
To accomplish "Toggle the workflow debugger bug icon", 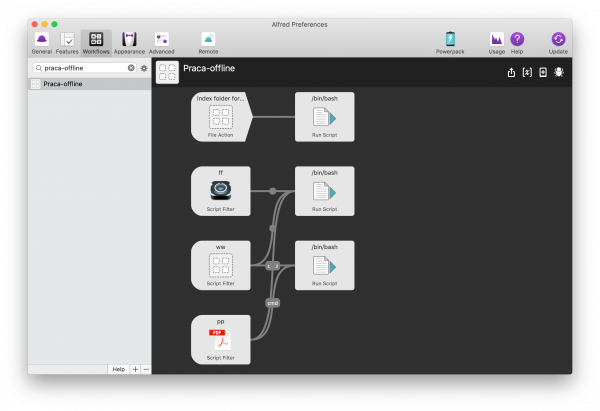I will pos(559,72).
